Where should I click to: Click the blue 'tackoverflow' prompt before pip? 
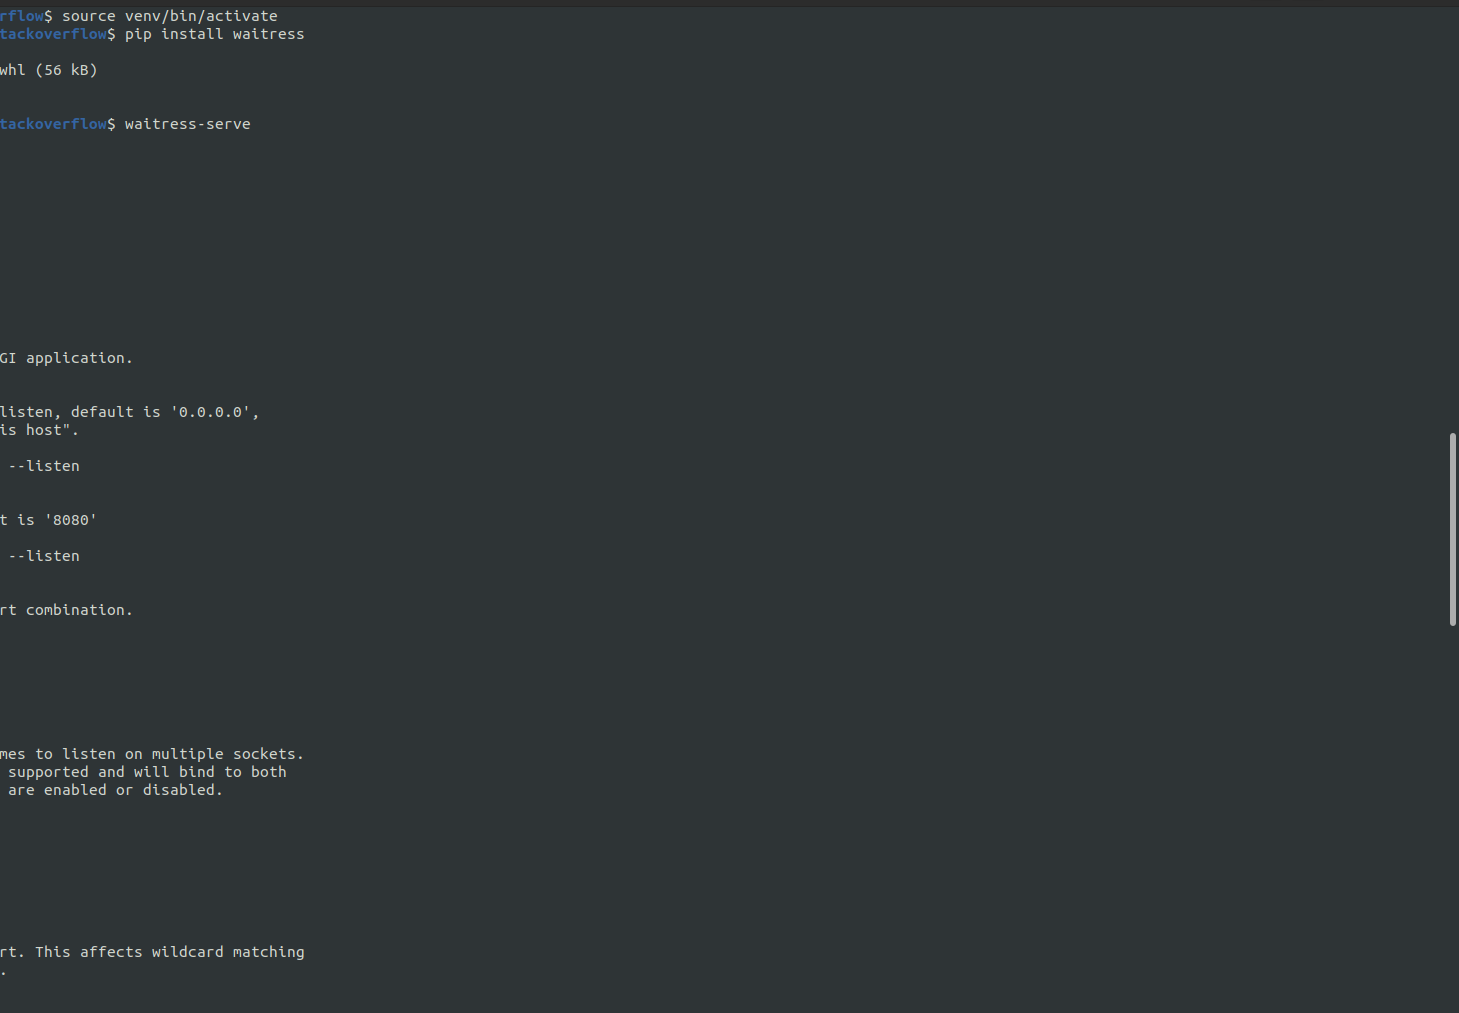(x=53, y=34)
